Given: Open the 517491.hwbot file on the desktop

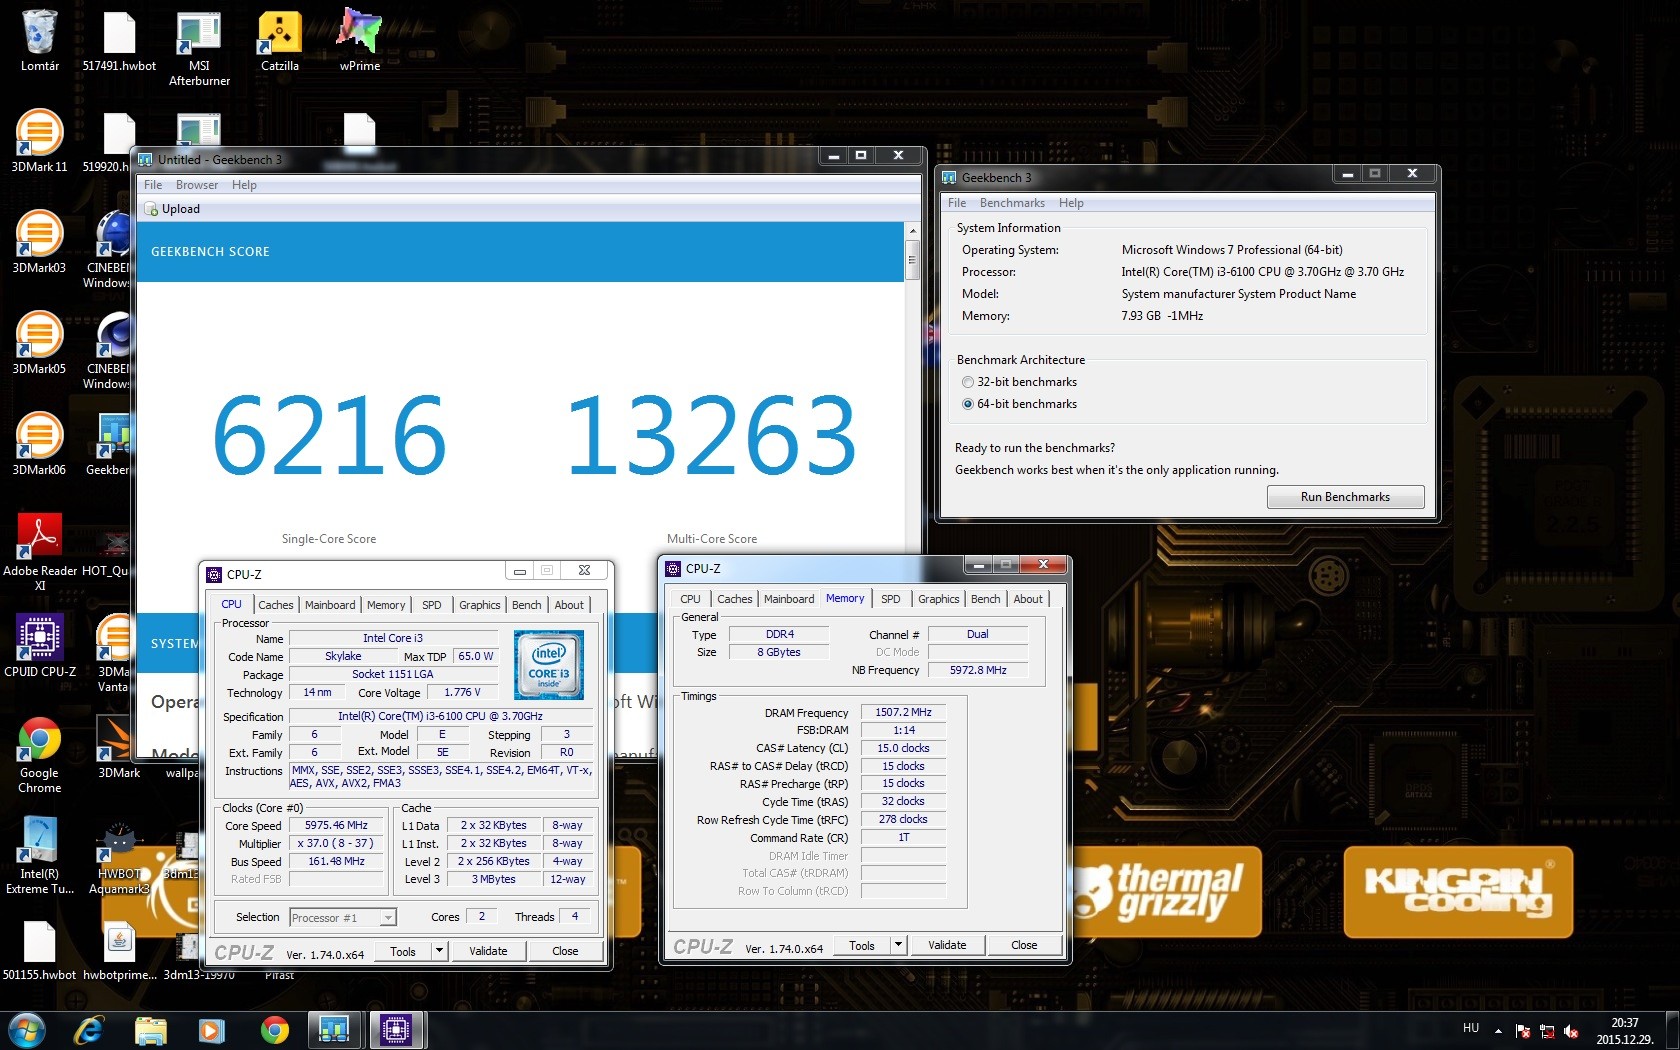Looking at the screenshot, I should [119, 40].
